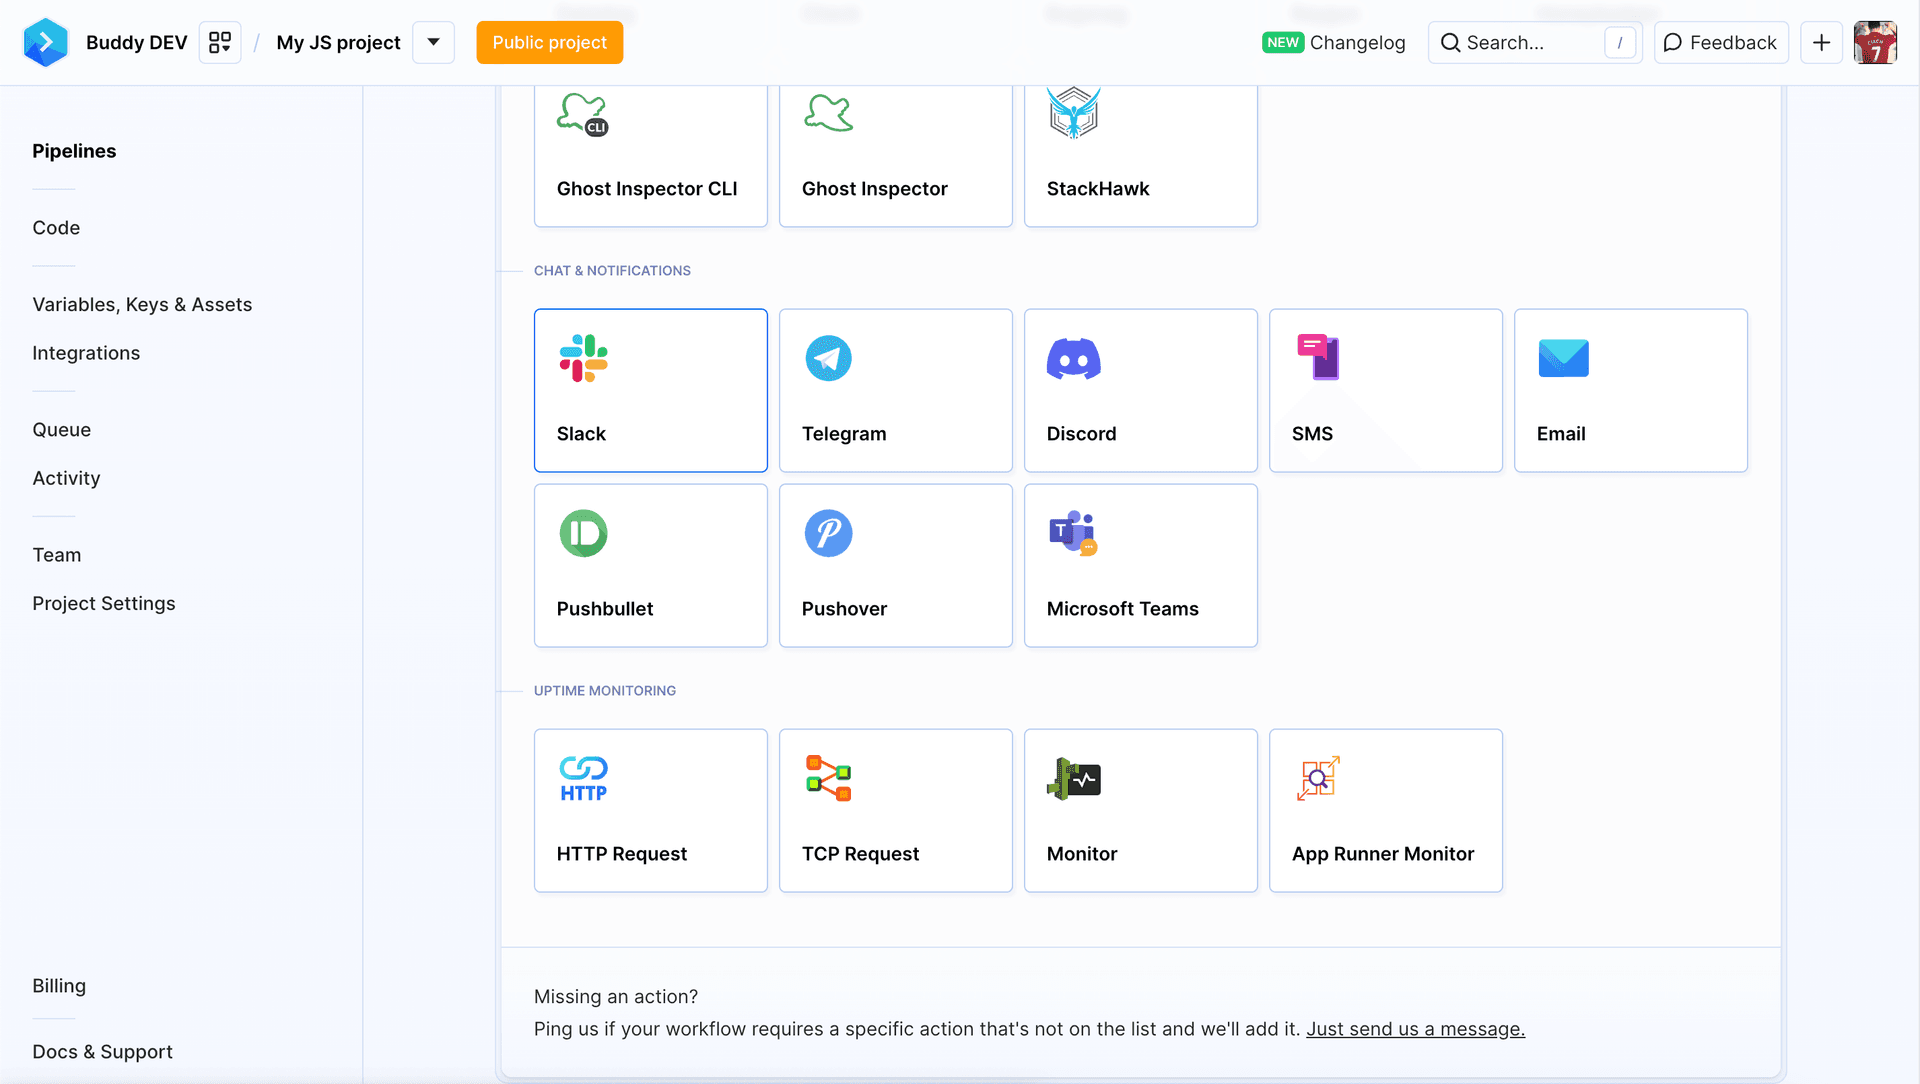Choose the TCP Request action icon

(x=829, y=779)
